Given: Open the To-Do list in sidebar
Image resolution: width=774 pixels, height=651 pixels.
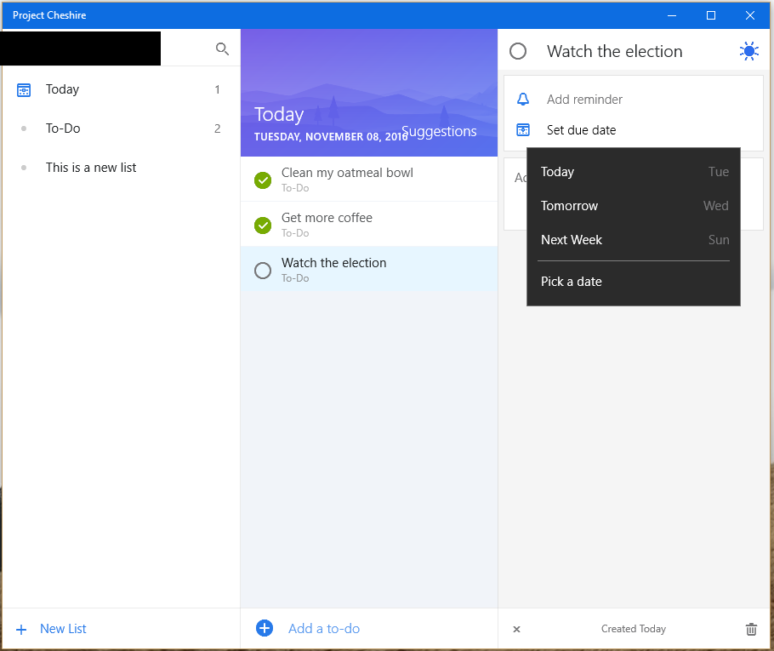Looking at the screenshot, I should [x=63, y=128].
